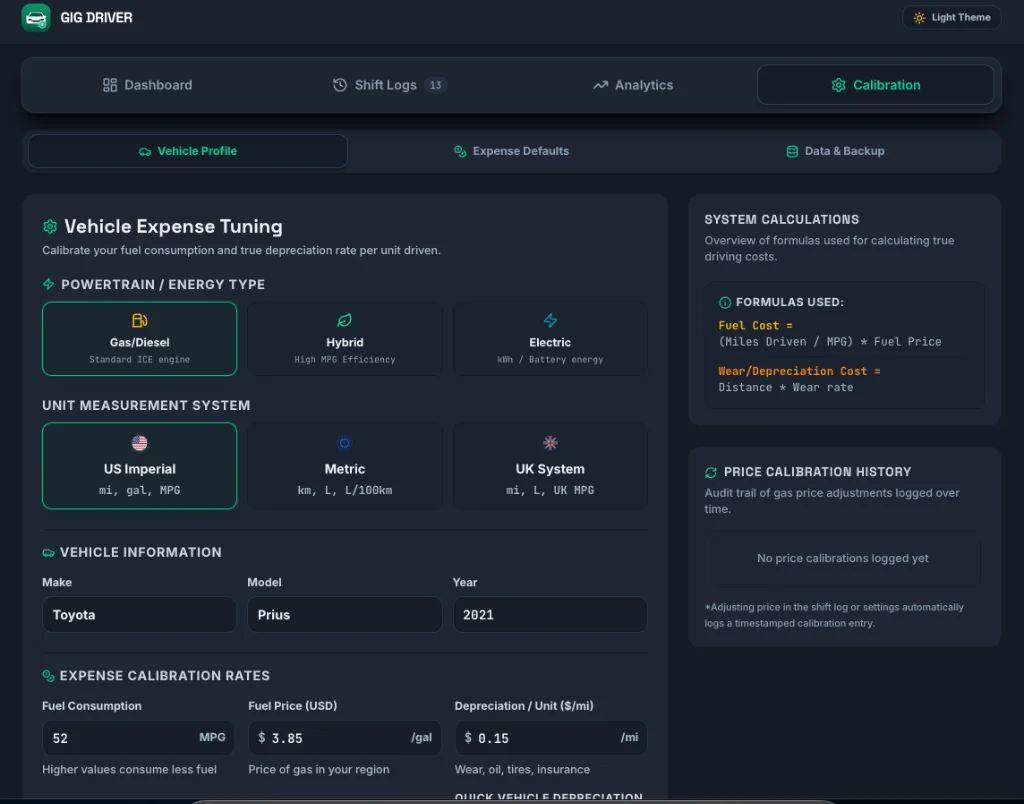Open the Dashboard tab
This screenshot has width=1024, height=804.
(x=148, y=85)
